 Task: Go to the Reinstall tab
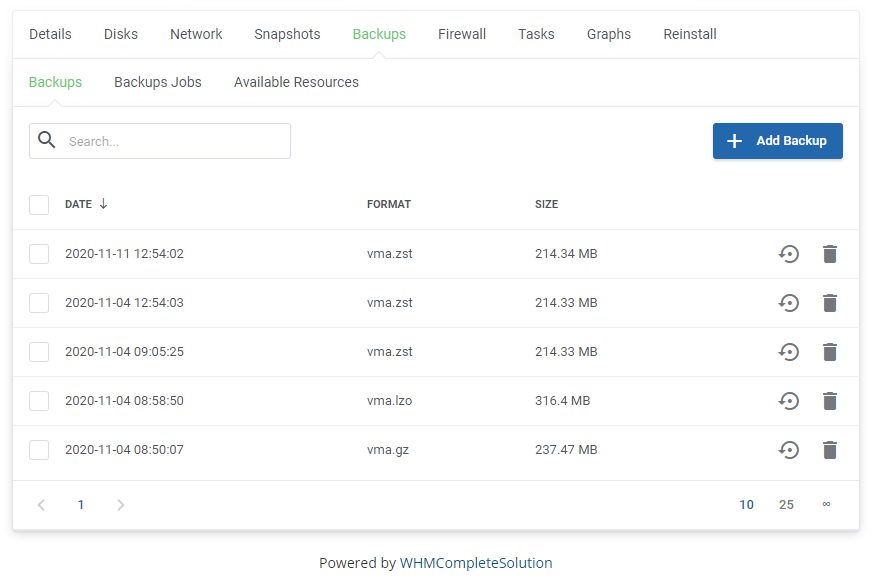click(690, 34)
